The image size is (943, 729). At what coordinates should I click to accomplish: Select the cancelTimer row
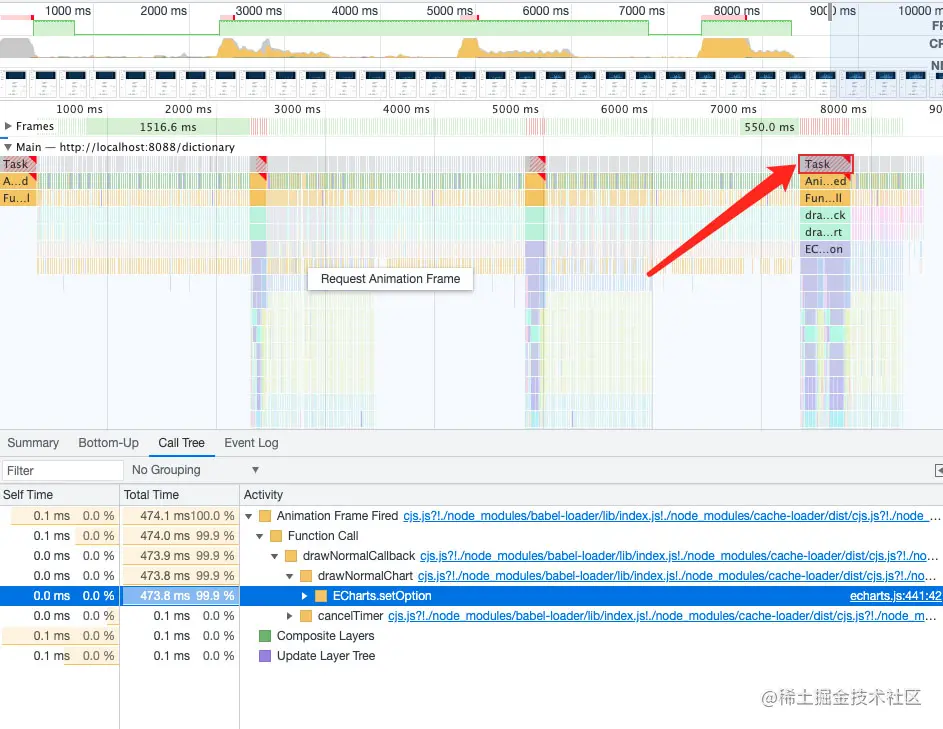tap(472, 616)
